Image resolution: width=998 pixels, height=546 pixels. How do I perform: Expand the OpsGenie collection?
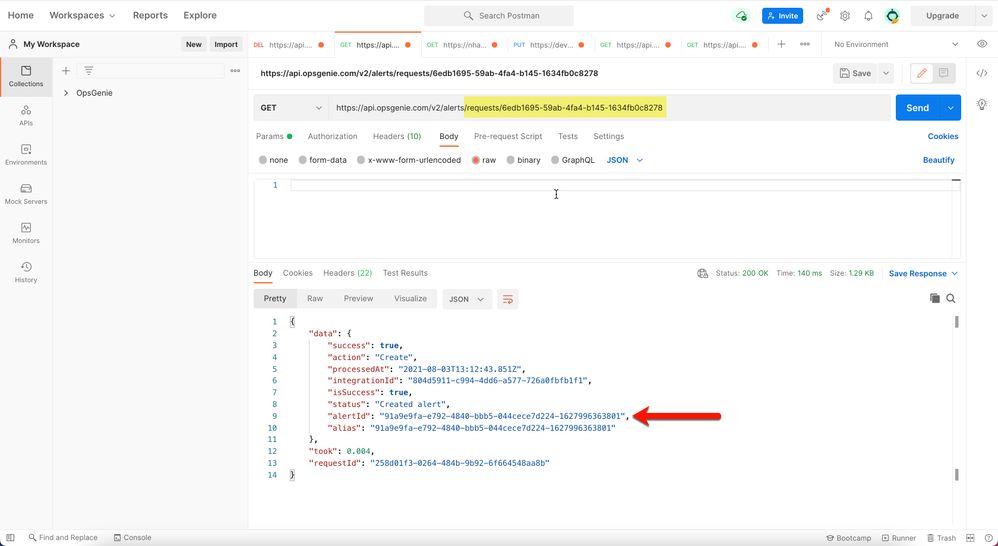[66, 93]
